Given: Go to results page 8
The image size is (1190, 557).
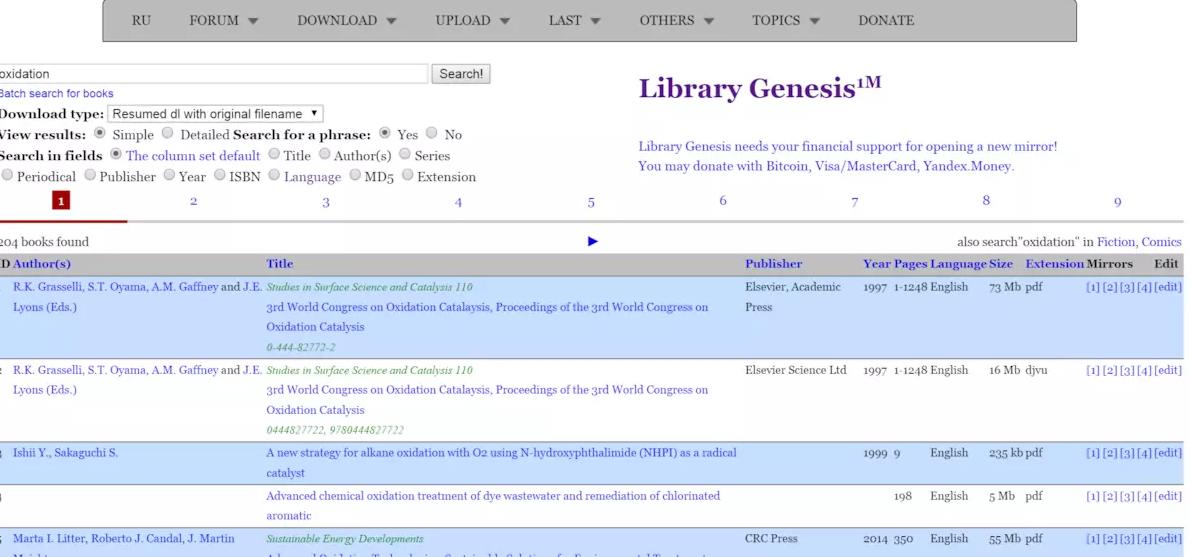Looking at the screenshot, I should click(986, 200).
